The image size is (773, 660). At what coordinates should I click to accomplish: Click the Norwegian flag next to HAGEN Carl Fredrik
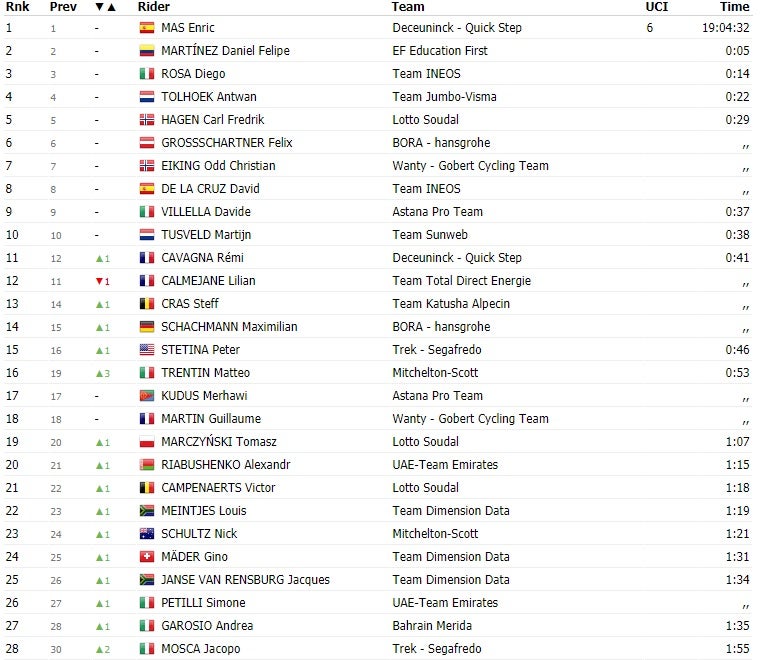[146, 120]
